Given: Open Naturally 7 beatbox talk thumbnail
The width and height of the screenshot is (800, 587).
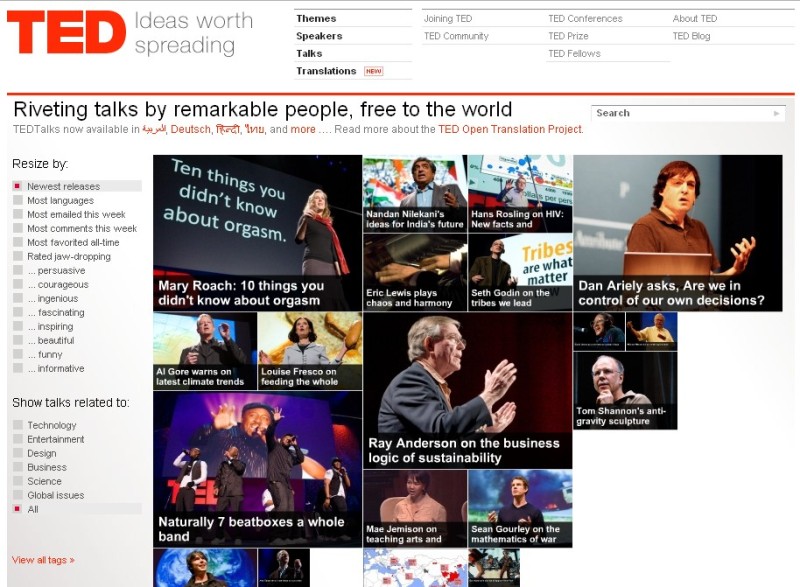Looking at the screenshot, I should (257, 469).
